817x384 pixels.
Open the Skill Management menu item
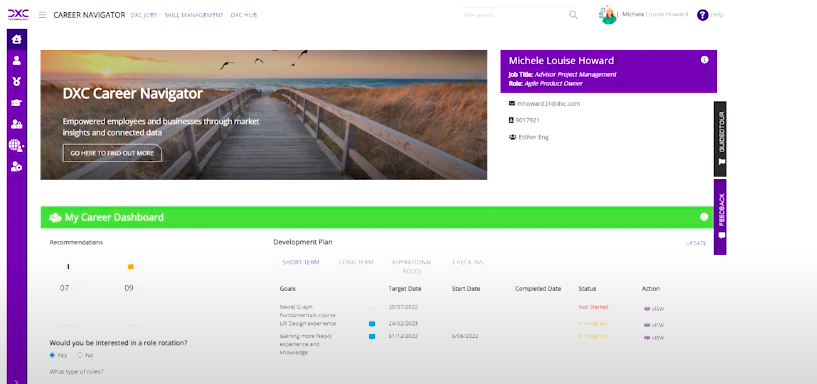(194, 15)
